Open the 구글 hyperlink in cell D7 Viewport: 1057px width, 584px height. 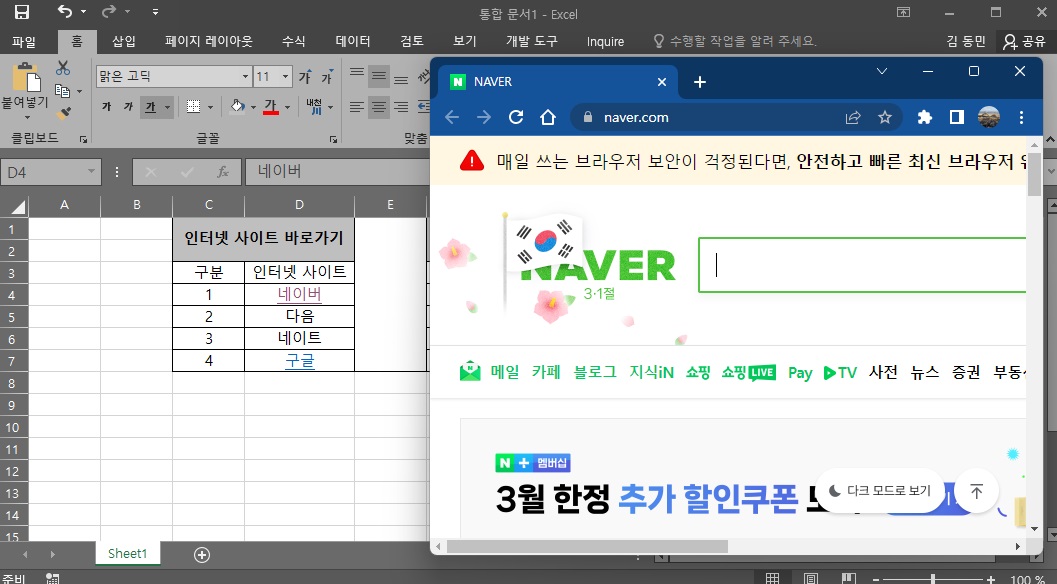tap(300, 361)
